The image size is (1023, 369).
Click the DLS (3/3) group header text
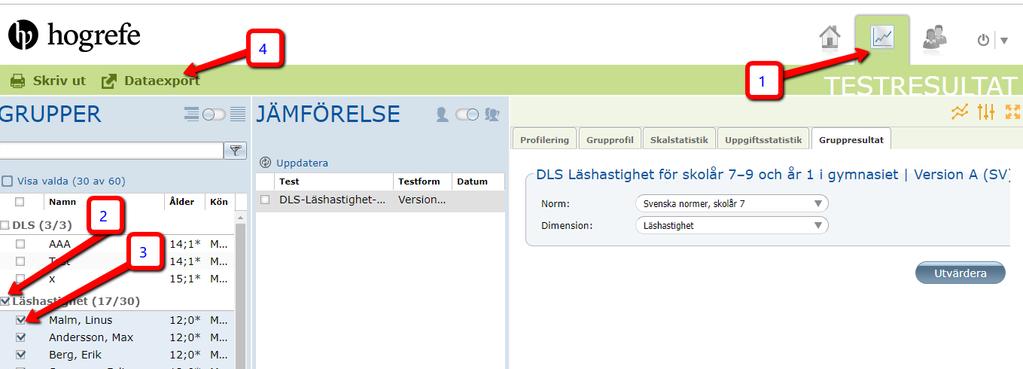pos(42,226)
